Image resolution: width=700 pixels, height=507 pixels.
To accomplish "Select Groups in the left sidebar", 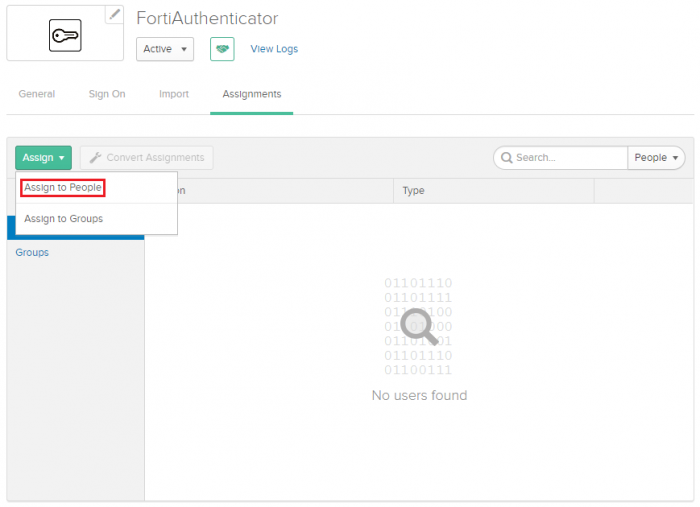I will click(x=32, y=253).
